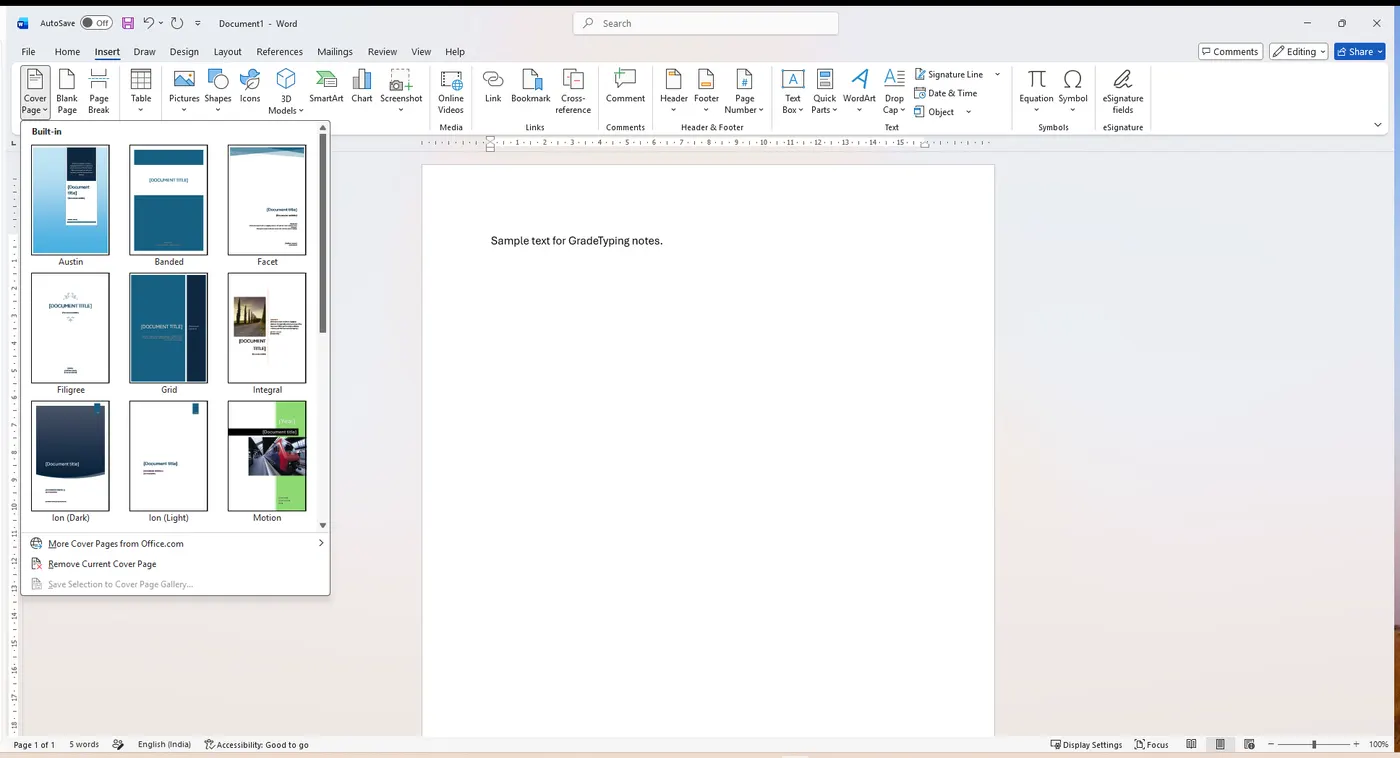Insert a Blank Page
This screenshot has width=1400, height=758.
(67, 92)
